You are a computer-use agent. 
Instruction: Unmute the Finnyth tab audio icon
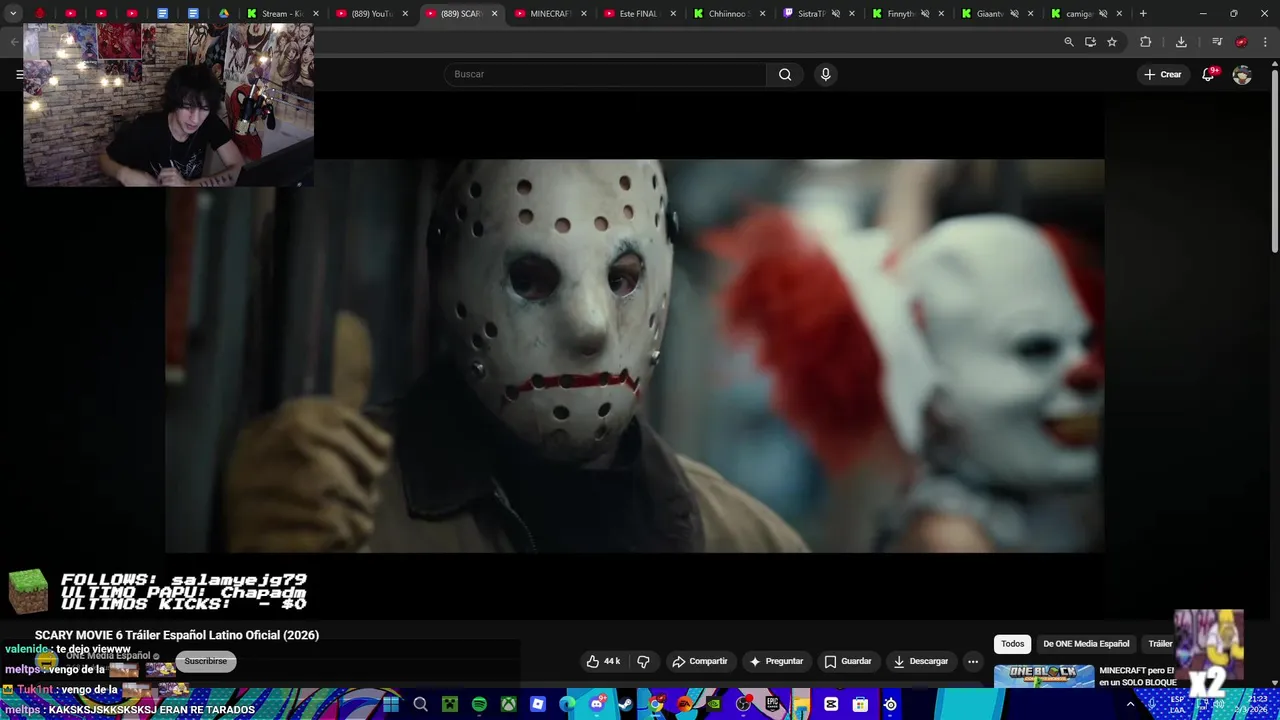[925, 14]
